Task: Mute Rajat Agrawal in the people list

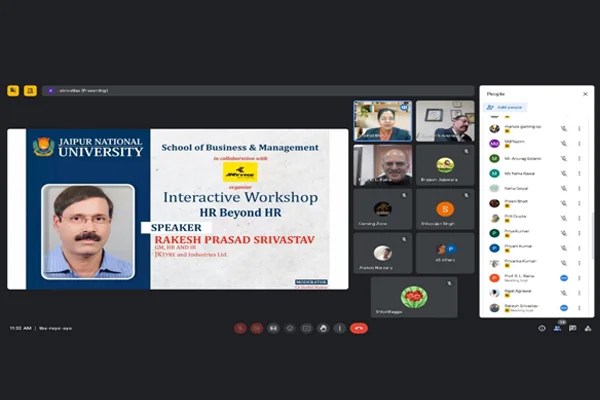Action: click(564, 293)
